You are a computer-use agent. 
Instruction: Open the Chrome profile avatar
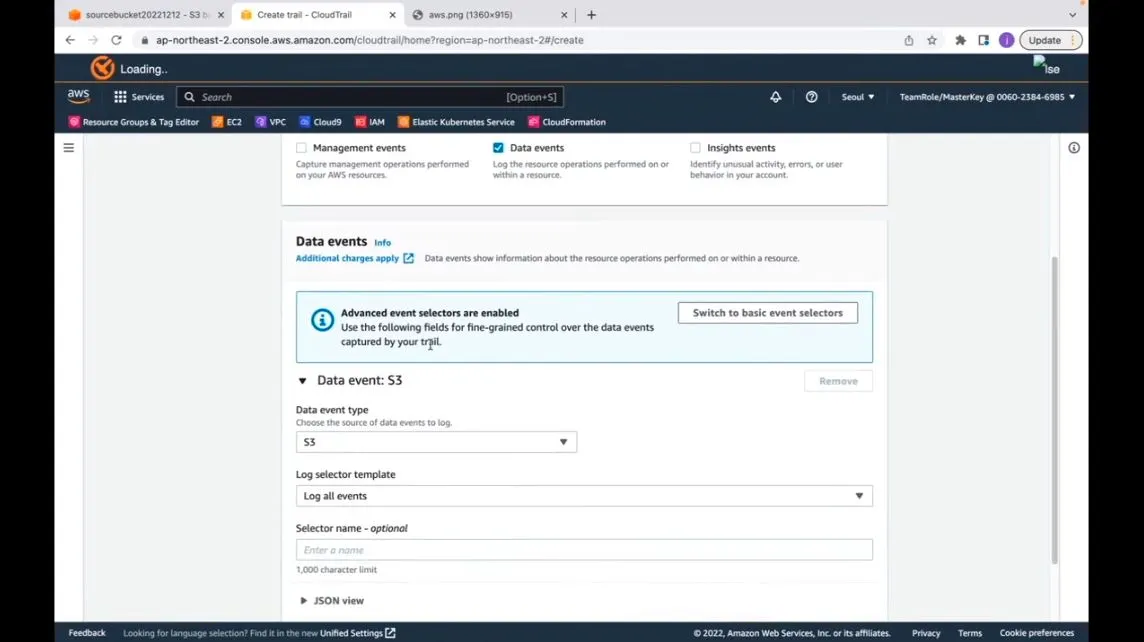[1006, 40]
